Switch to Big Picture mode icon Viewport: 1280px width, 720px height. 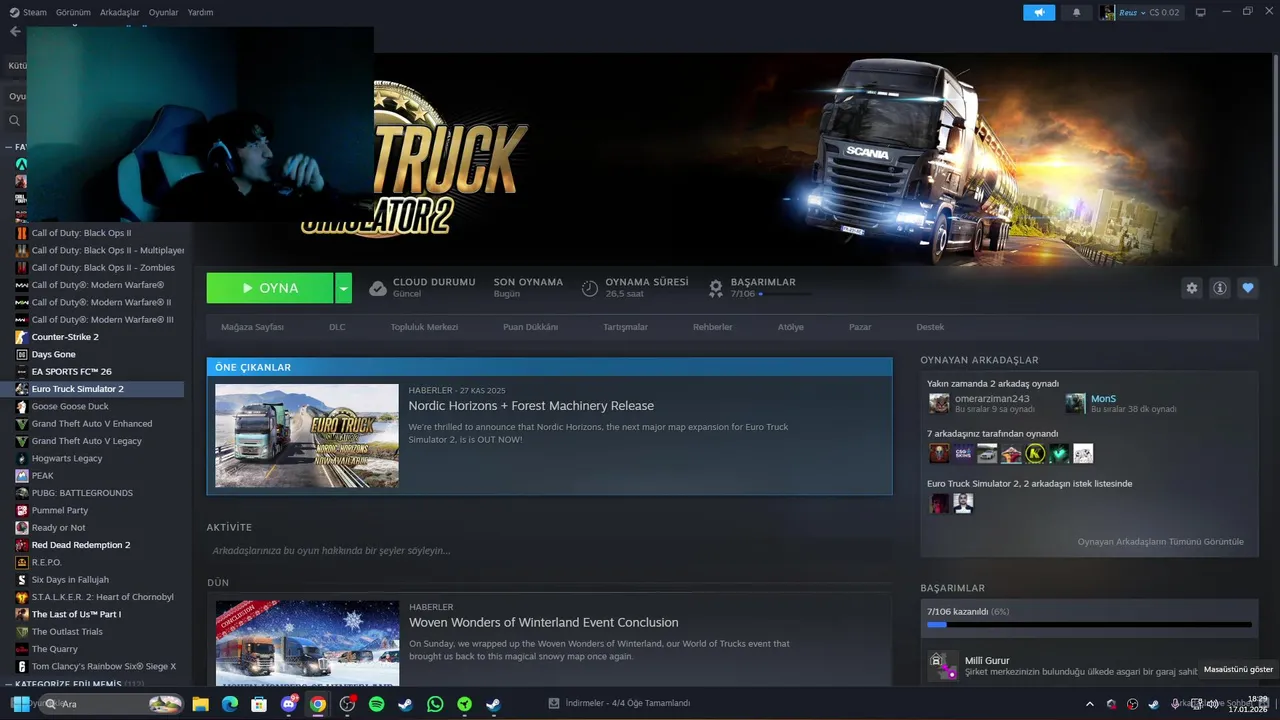coord(1201,12)
